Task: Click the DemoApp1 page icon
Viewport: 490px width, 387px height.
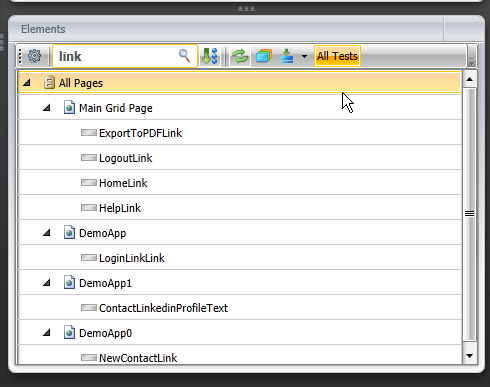Action: (x=69, y=283)
